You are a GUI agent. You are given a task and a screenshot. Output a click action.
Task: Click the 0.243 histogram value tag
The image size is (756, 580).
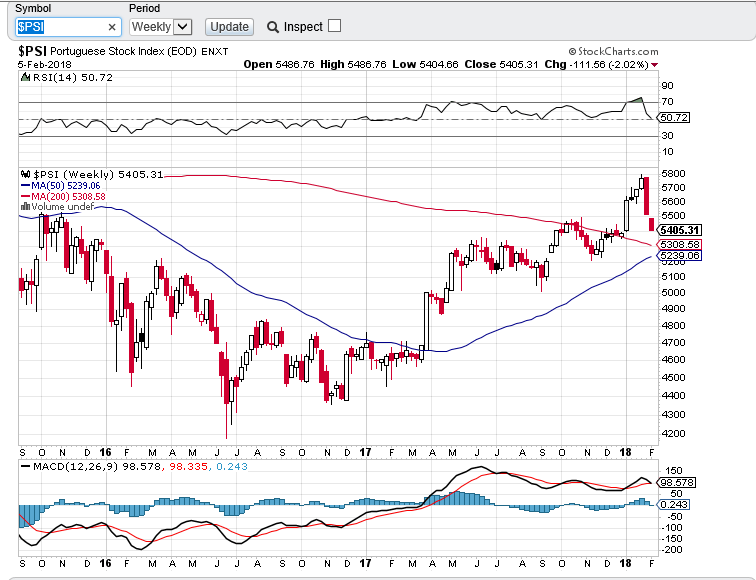pyautogui.click(x=674, y=504)
